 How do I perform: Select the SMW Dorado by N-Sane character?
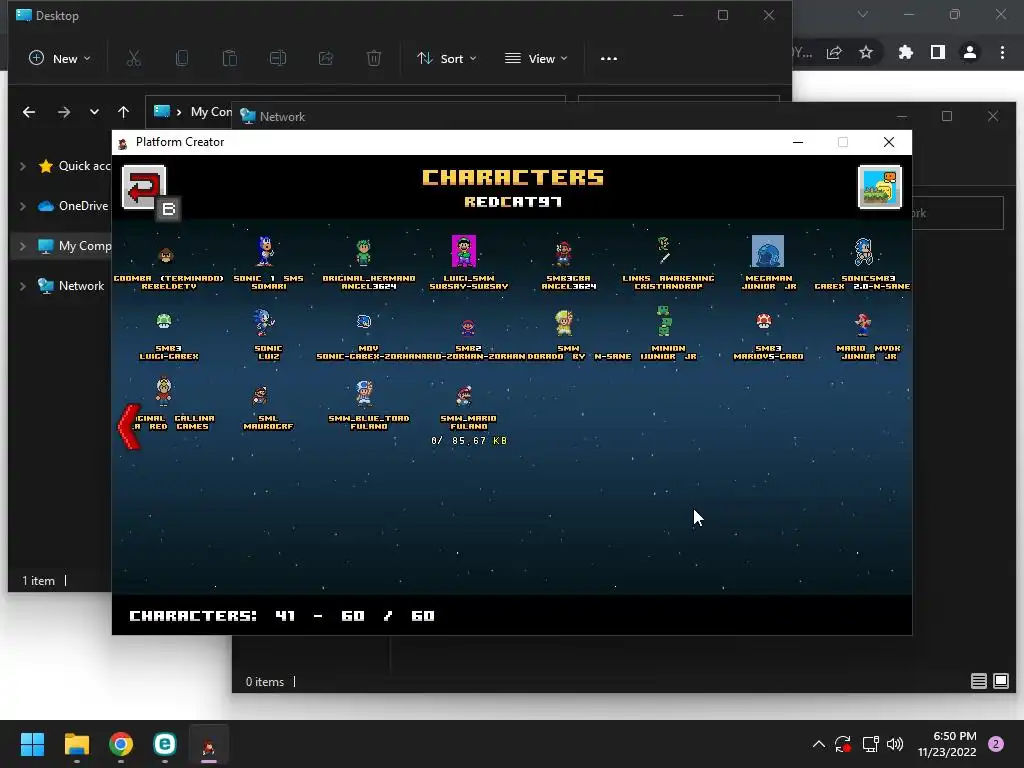point(564,323)
